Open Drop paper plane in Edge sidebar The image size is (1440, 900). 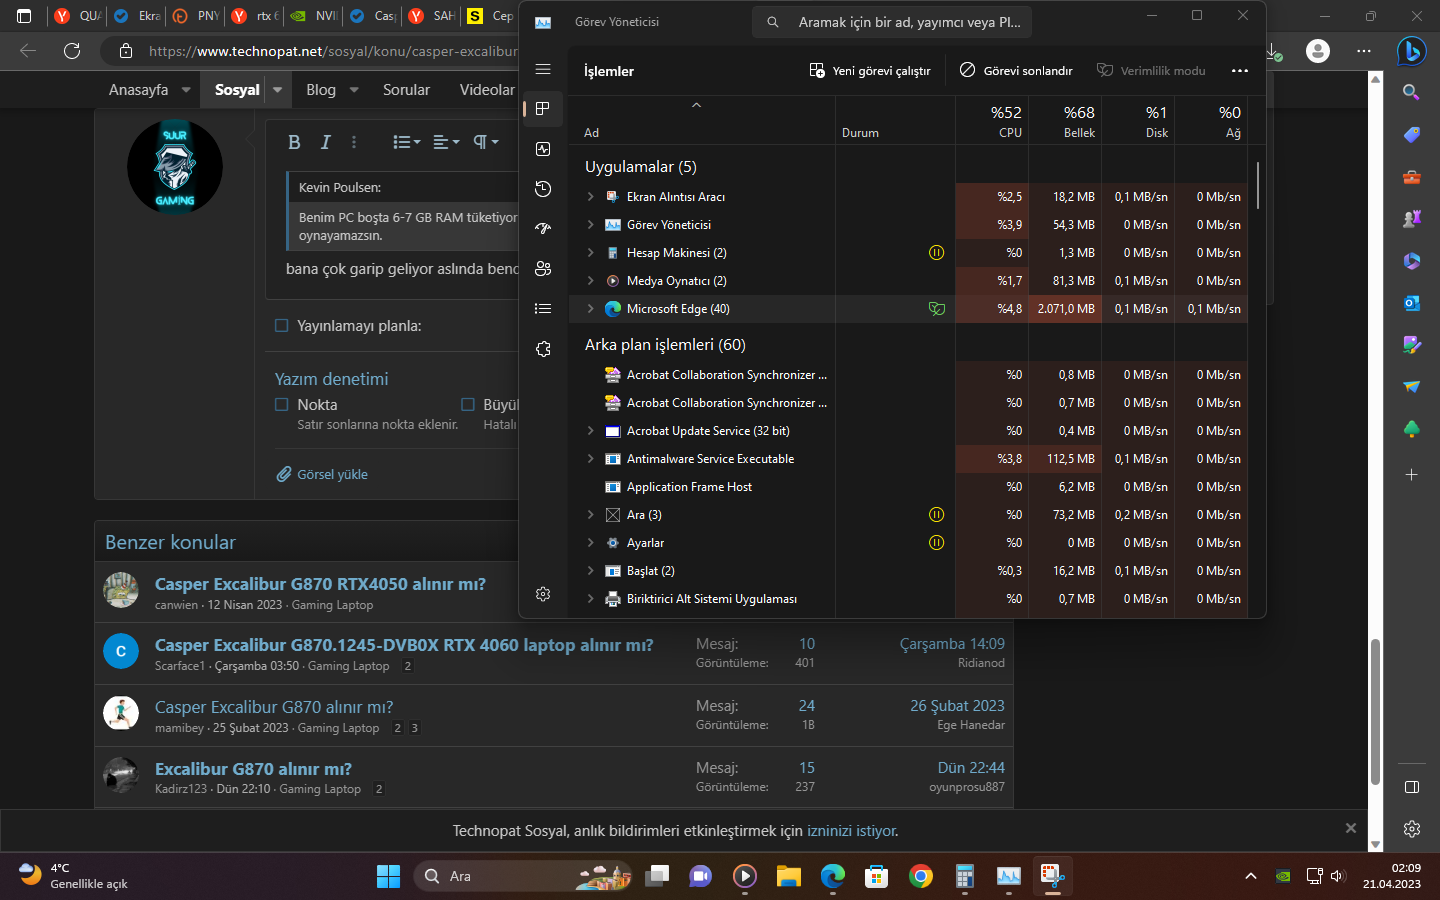1411,387
